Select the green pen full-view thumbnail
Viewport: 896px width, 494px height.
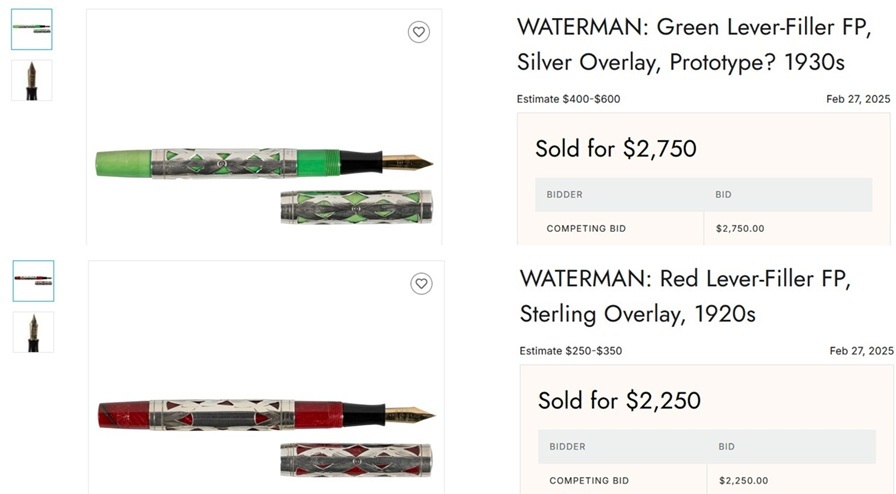[x=32, y=30]
